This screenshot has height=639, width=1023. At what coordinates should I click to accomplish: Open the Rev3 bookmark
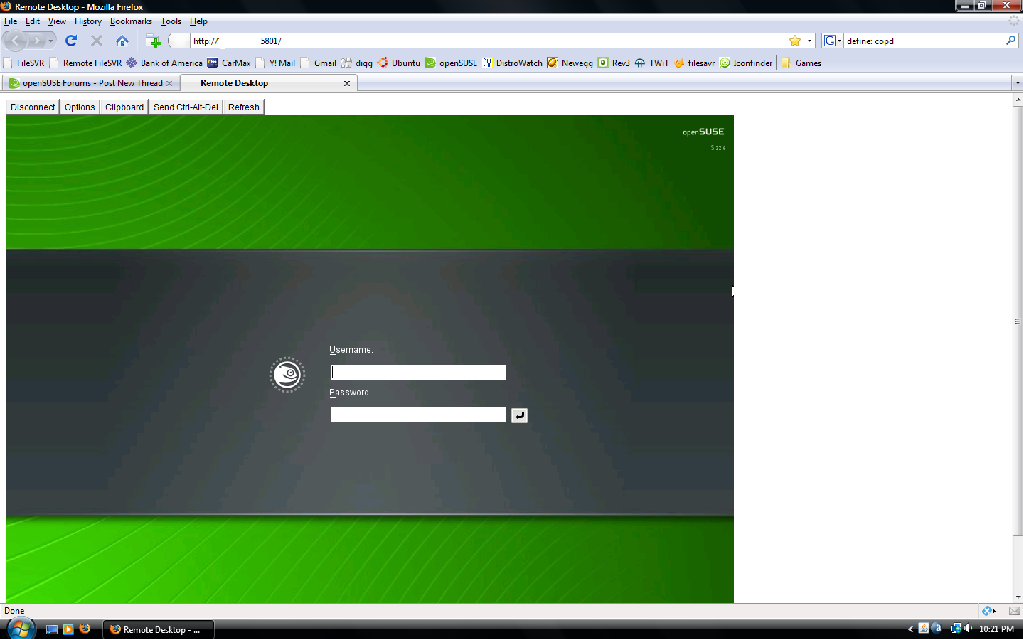[613, 63]
